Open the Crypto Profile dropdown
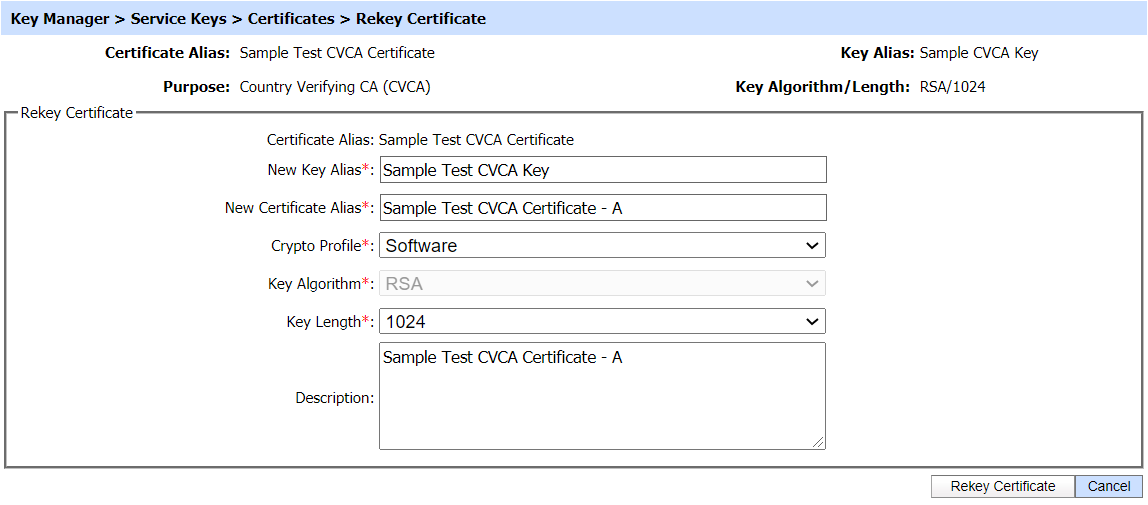The width and height of the screenshot is (1148, 505). point(602,245)
